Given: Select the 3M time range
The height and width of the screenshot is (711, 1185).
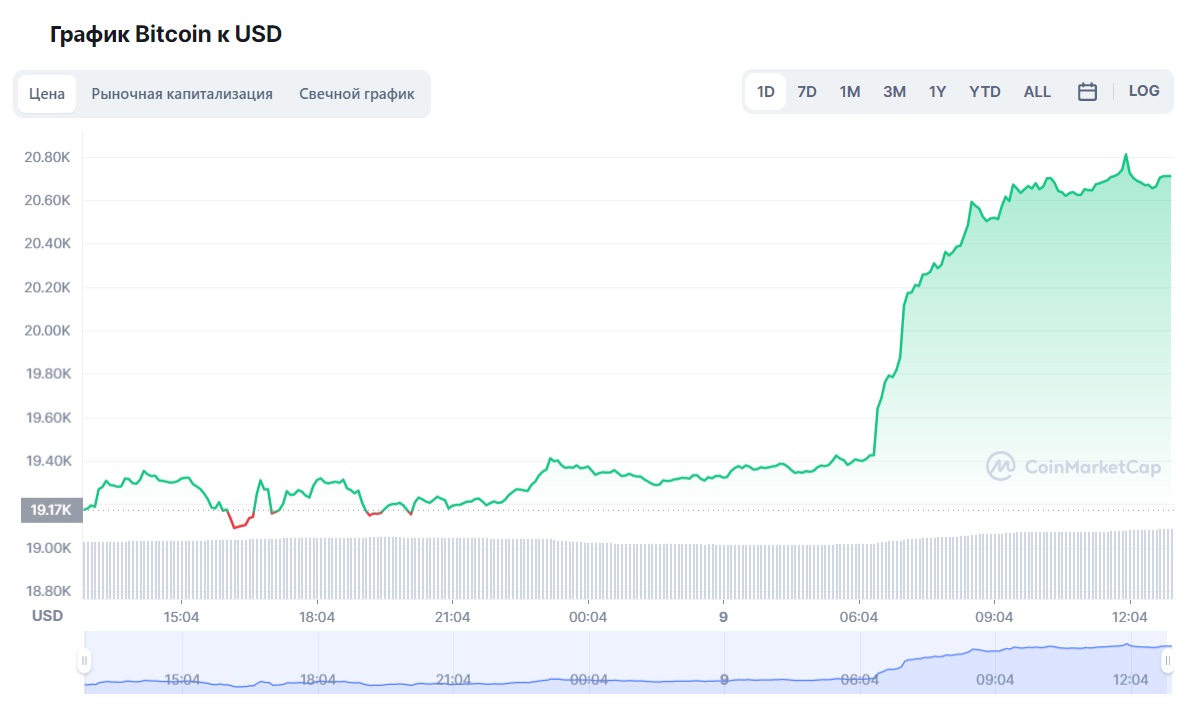Looking at the screenshot, I should [x=893, y=90].
